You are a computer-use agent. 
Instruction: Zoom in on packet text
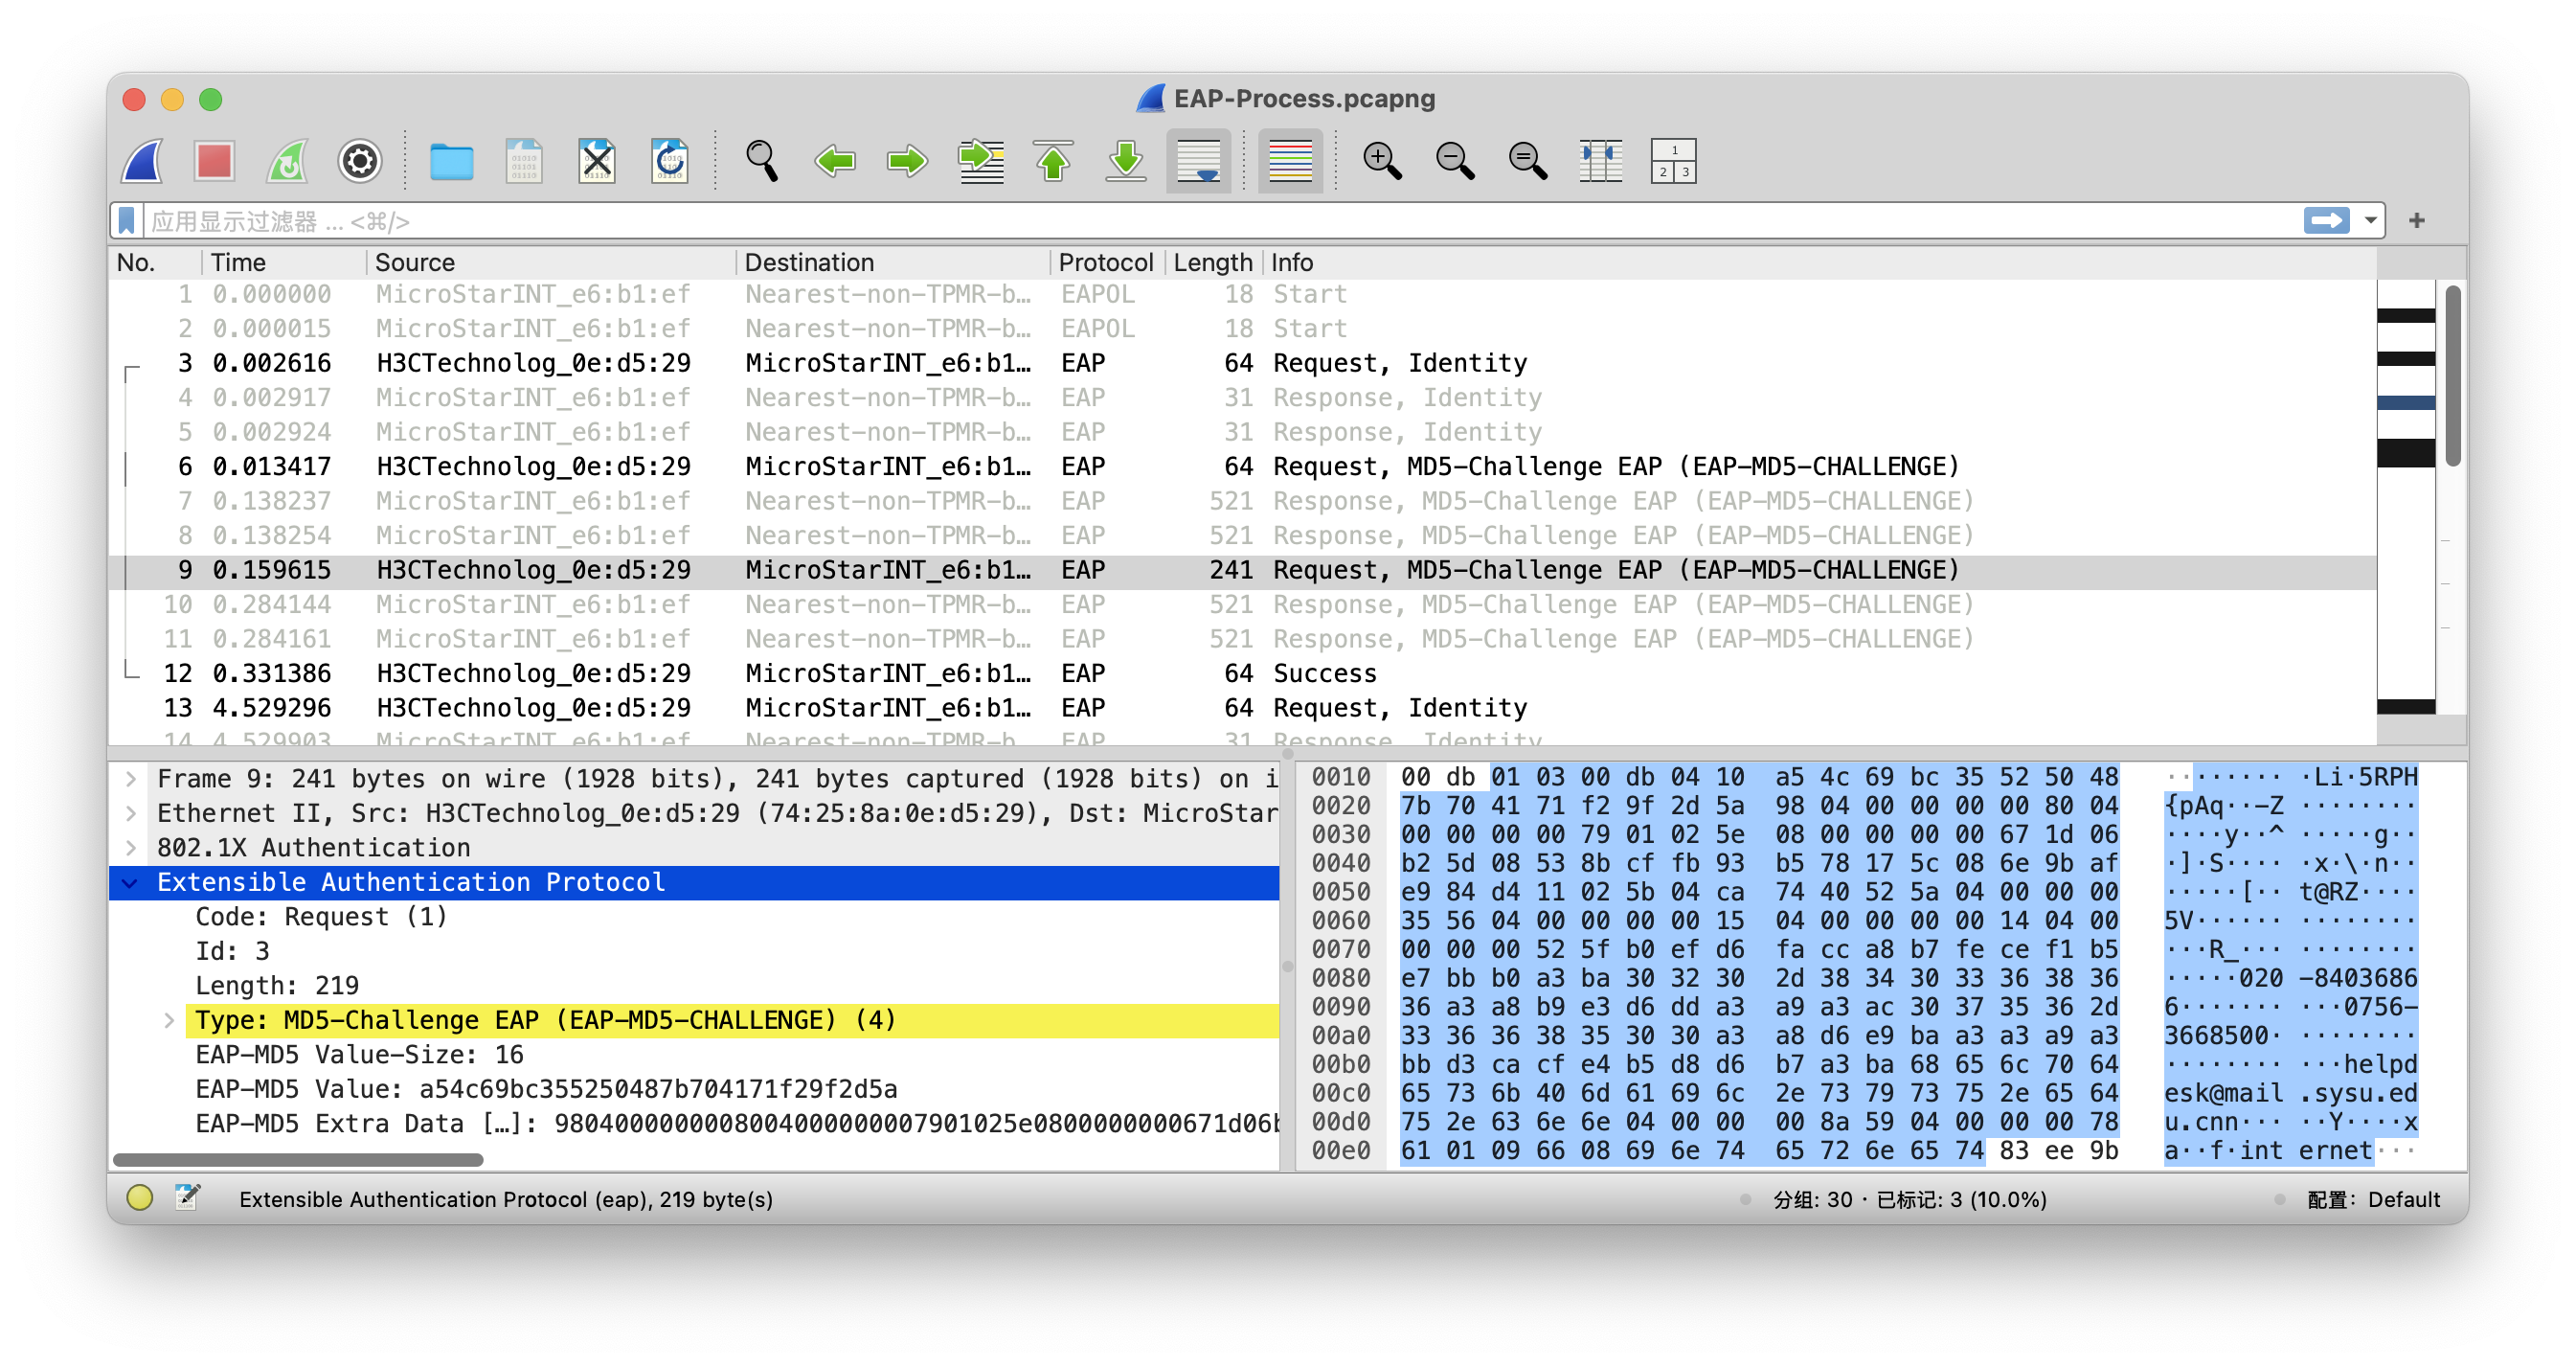[x=1382, y=161]
